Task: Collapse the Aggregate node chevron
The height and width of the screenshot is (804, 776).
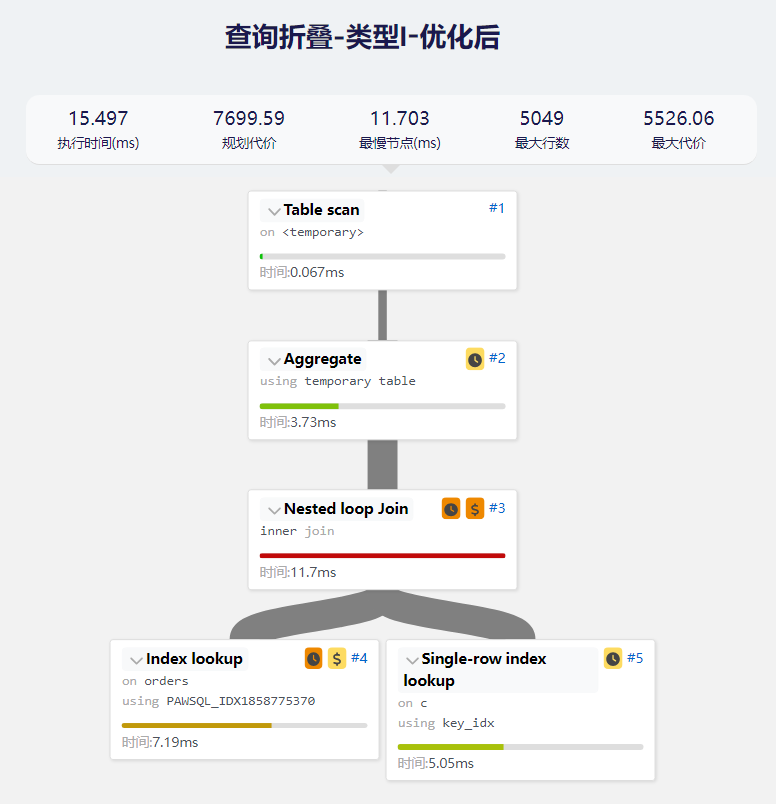Action: [274, 361]
